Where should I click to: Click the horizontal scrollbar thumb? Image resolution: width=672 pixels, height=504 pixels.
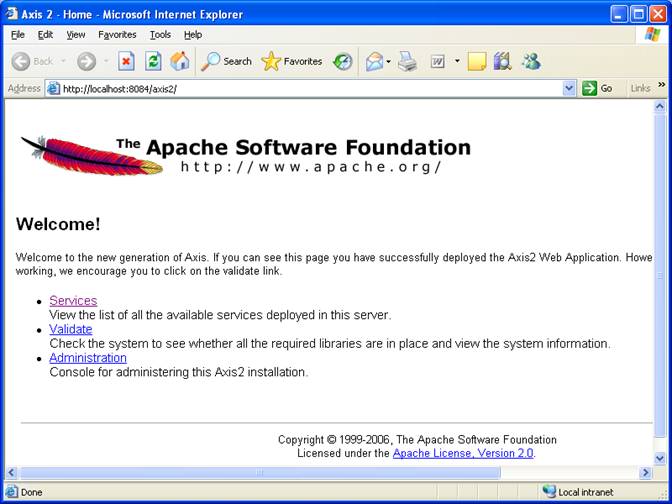(x=260, y=473)
